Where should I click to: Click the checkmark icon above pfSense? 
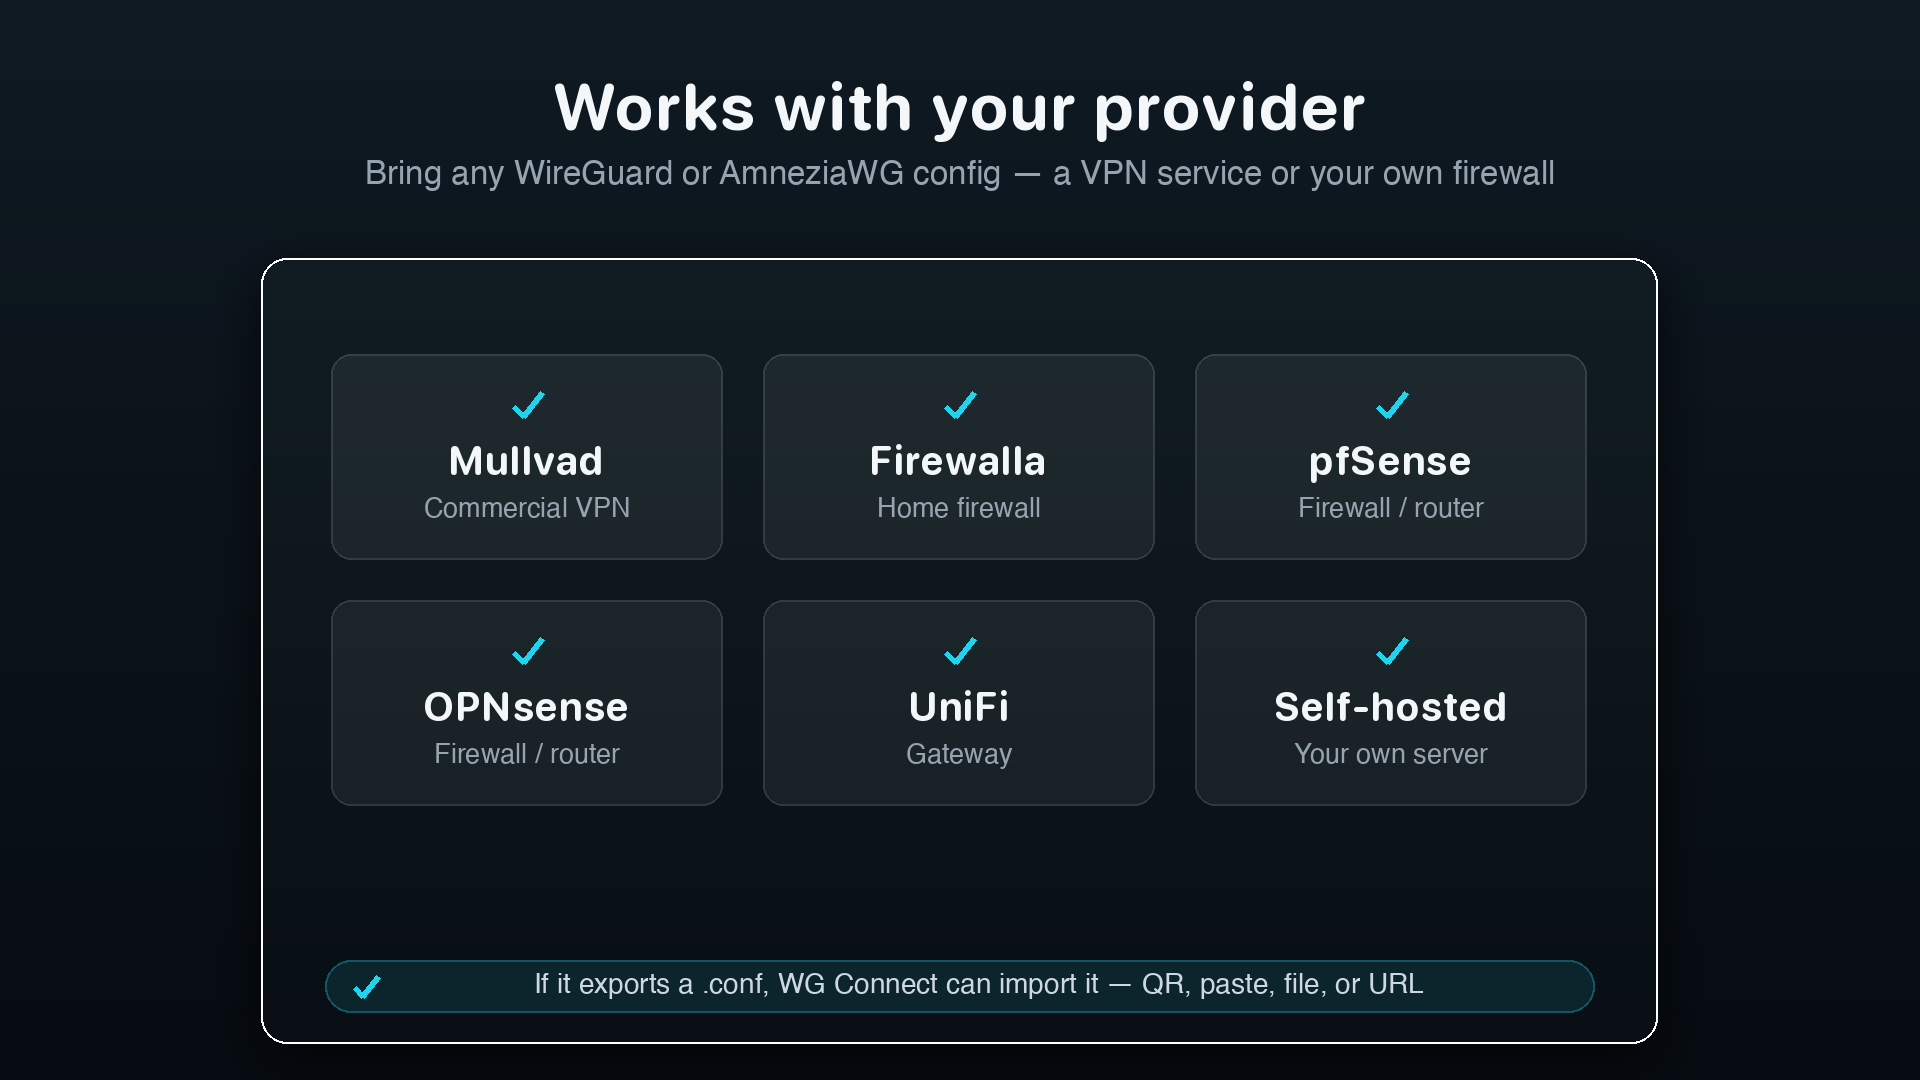[1392, 405]
